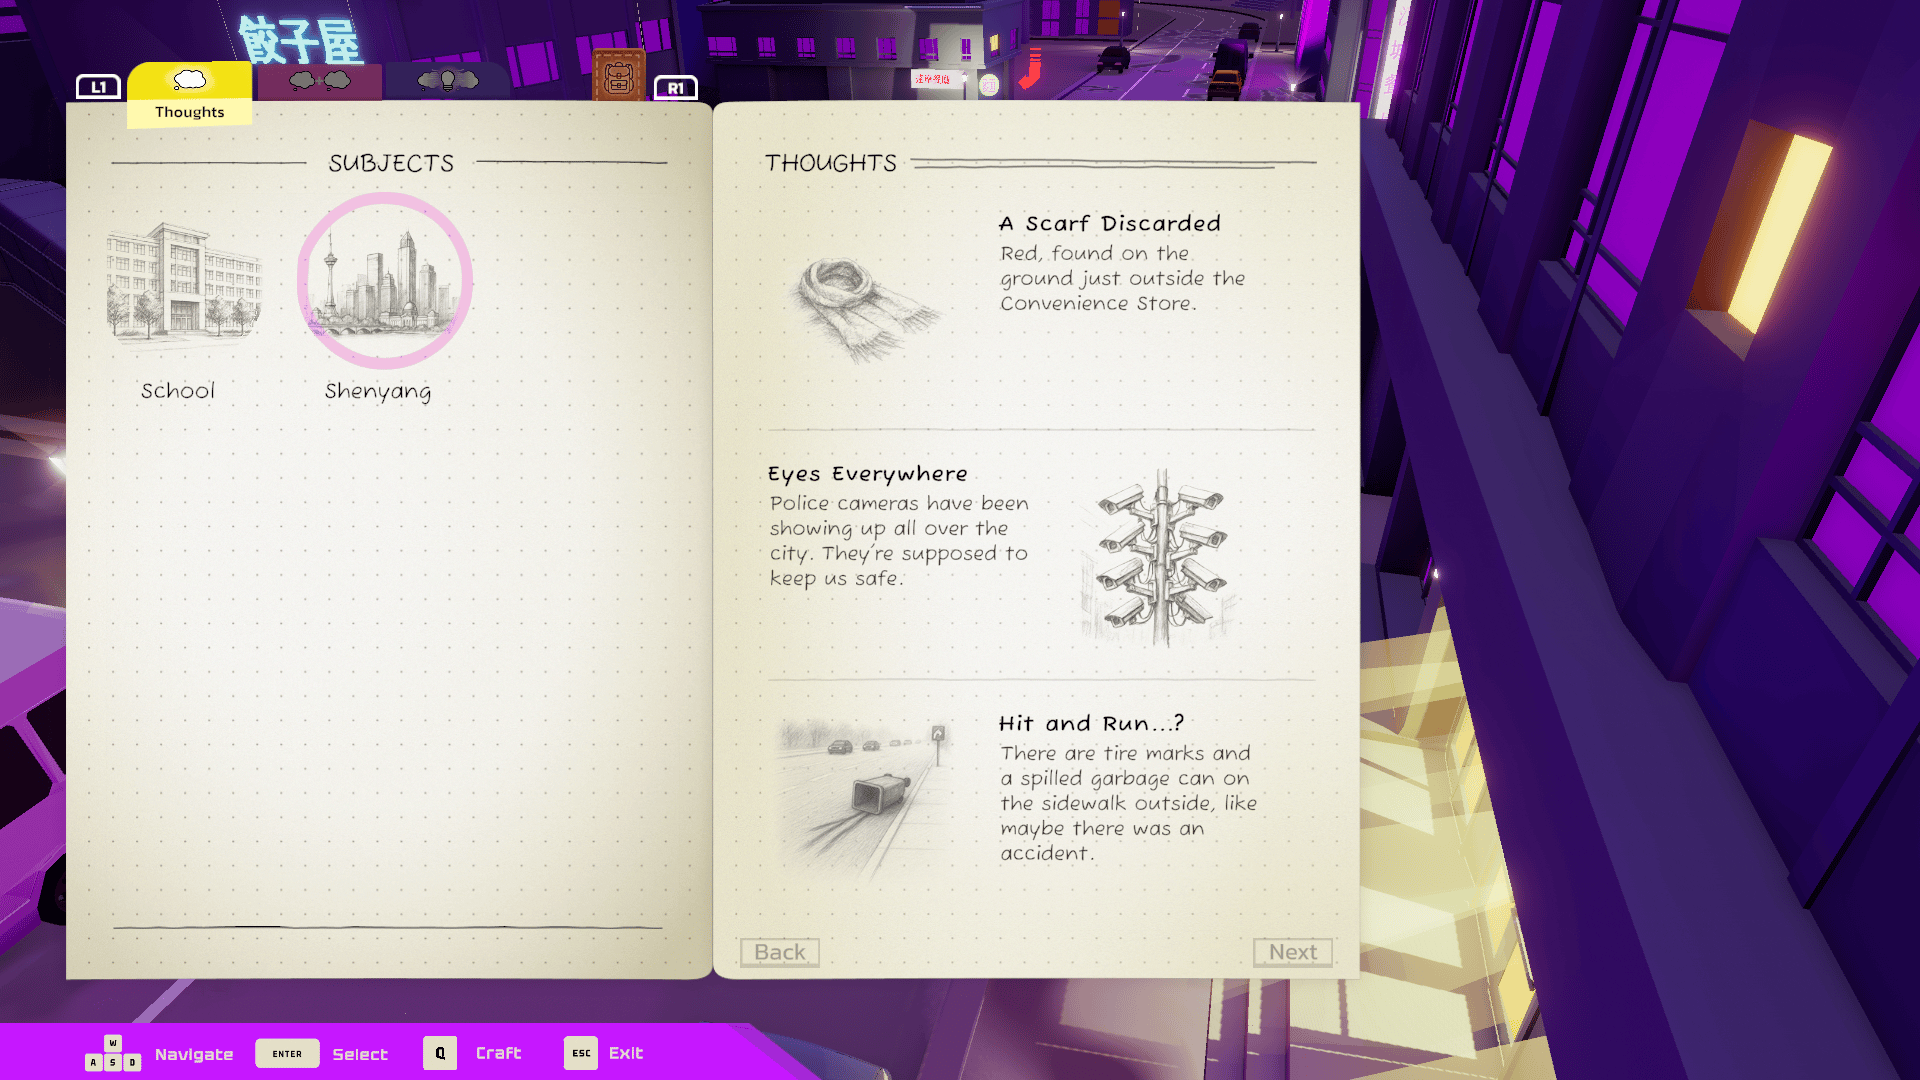Open the "Eyes Everywhere" thought title
Viewport: 1920px width, 1080px height.
pyautogui.click(x=867, y=473)
